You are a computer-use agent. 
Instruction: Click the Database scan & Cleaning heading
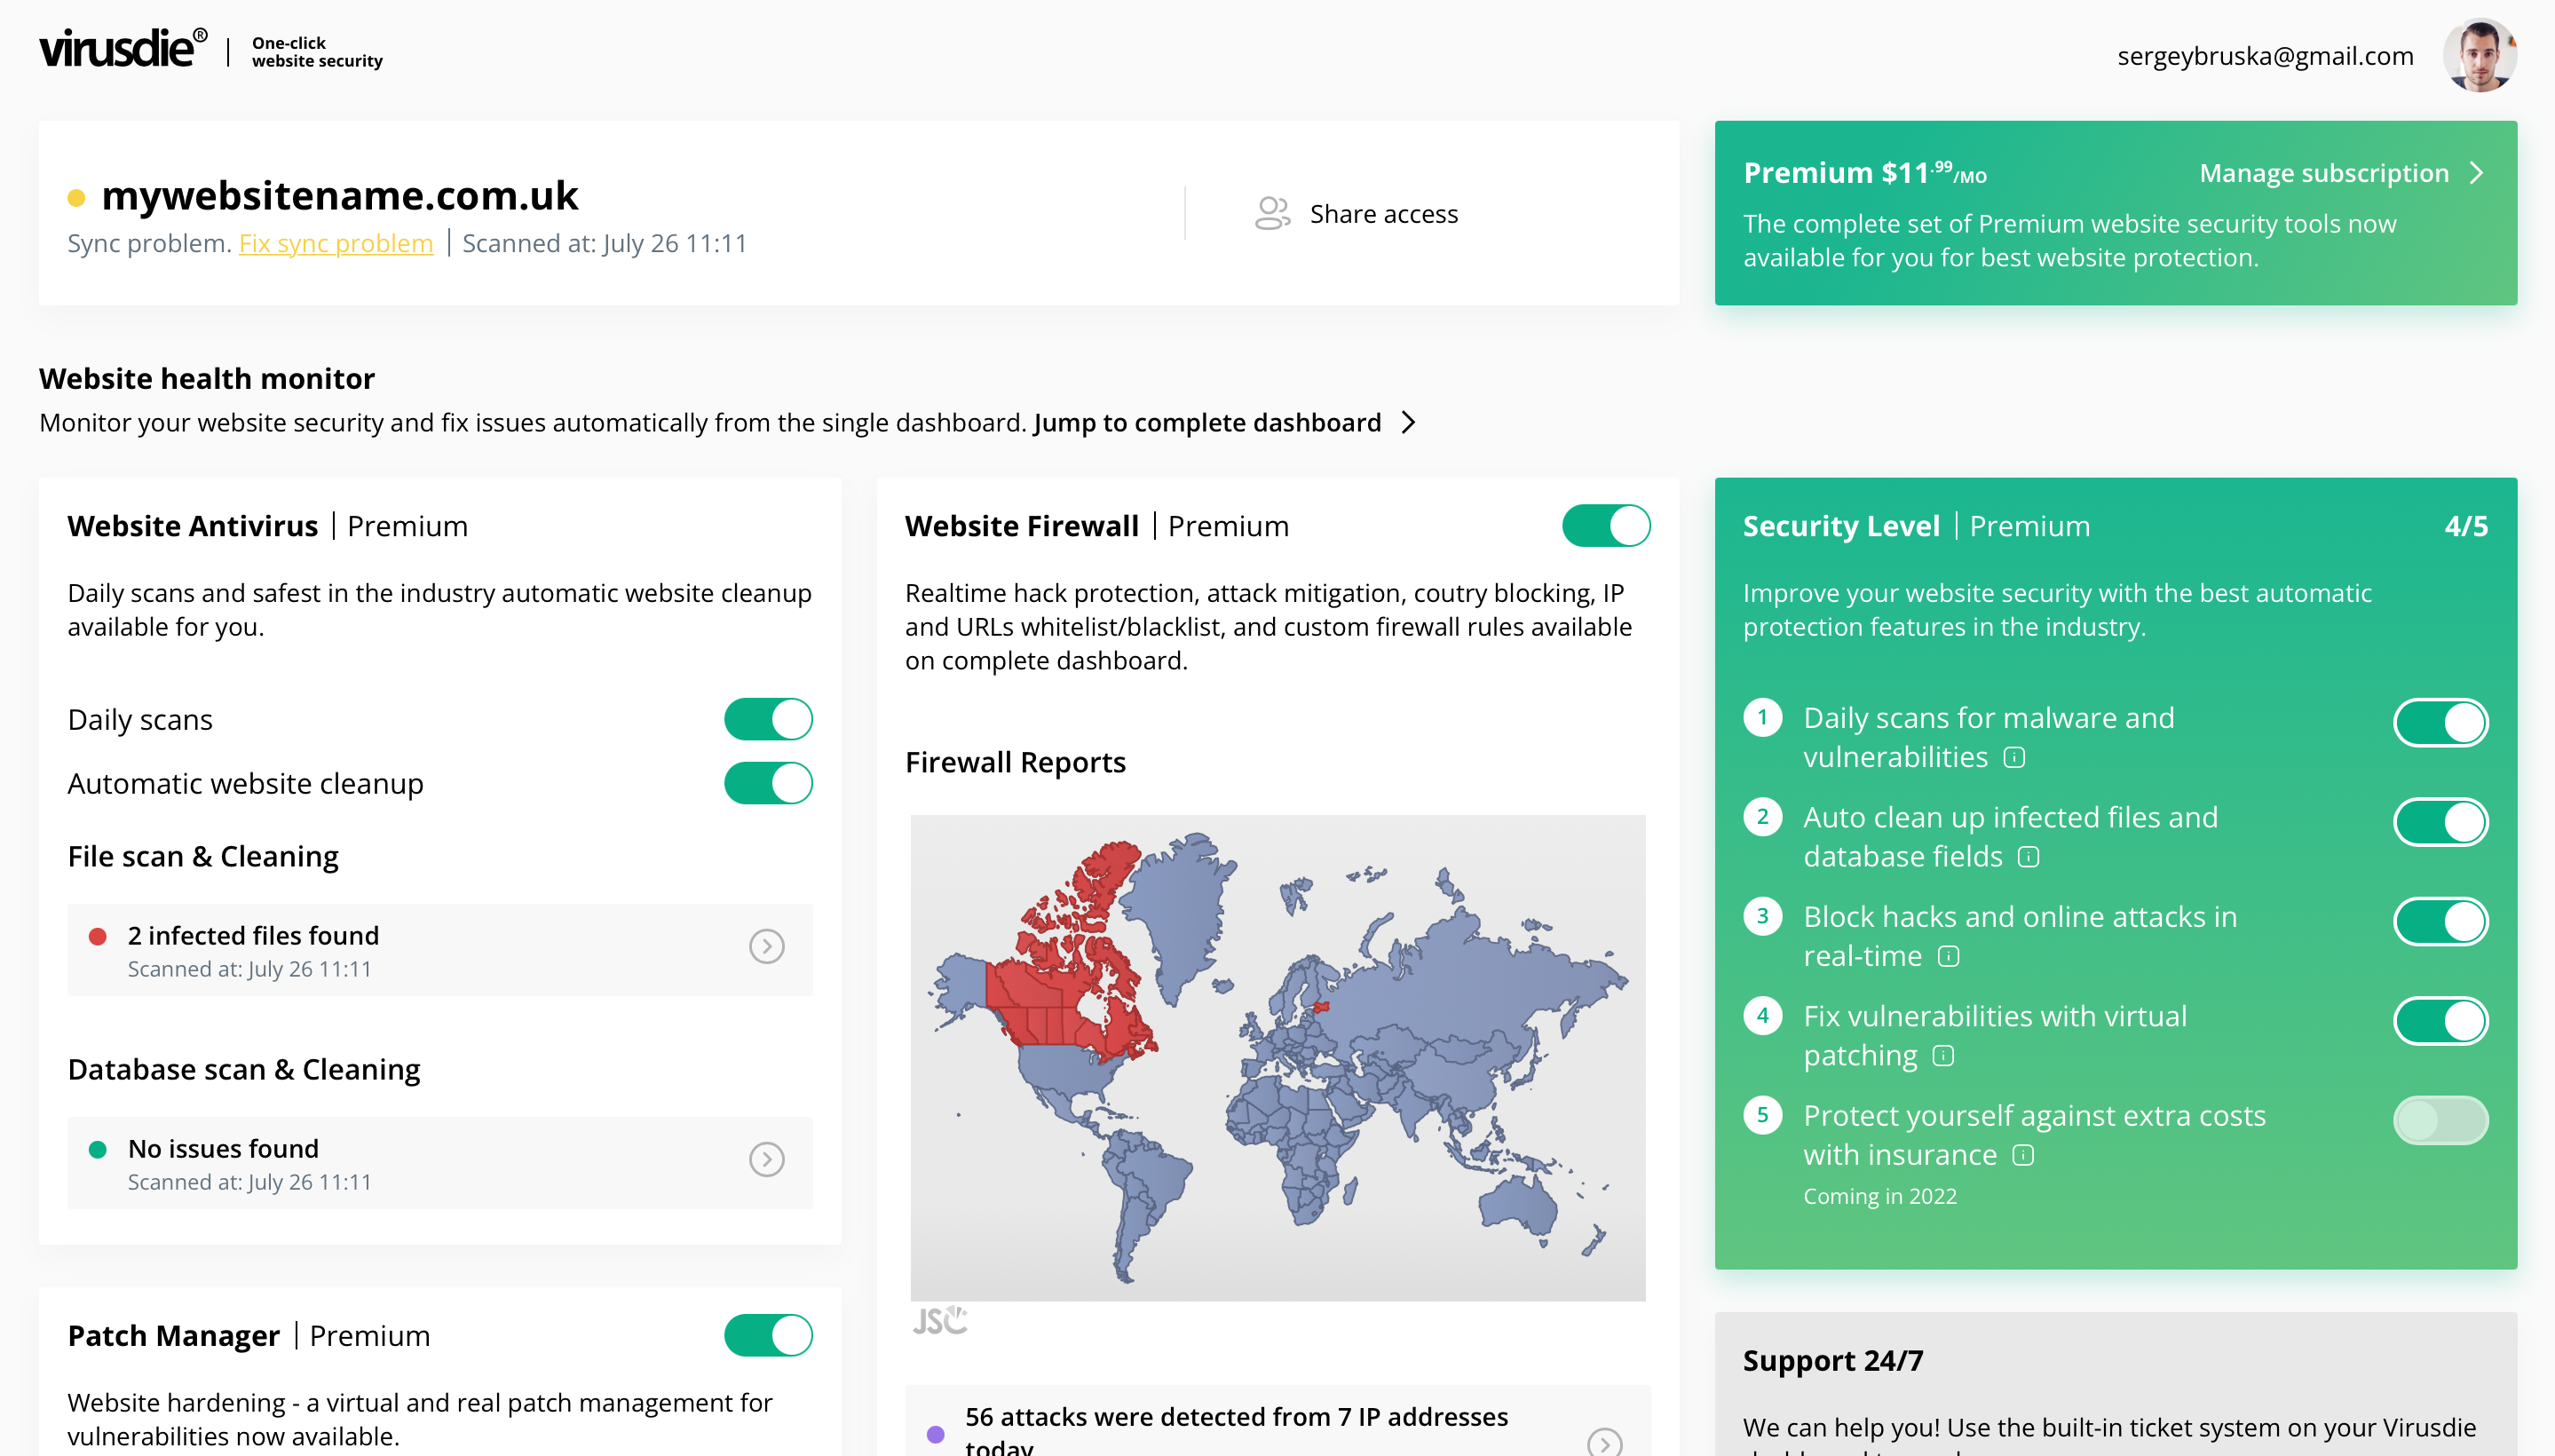pyautogui.click(x=243, y=1069)
